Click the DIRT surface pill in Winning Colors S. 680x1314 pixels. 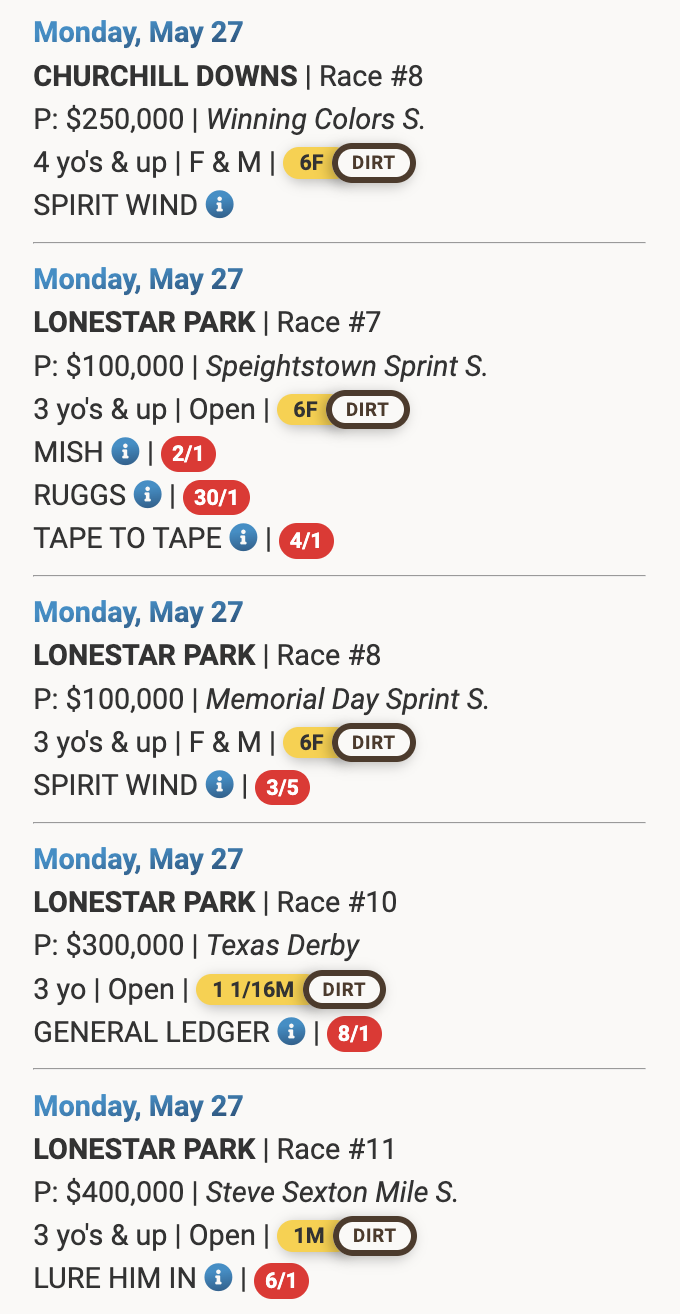tap(373, 163)
